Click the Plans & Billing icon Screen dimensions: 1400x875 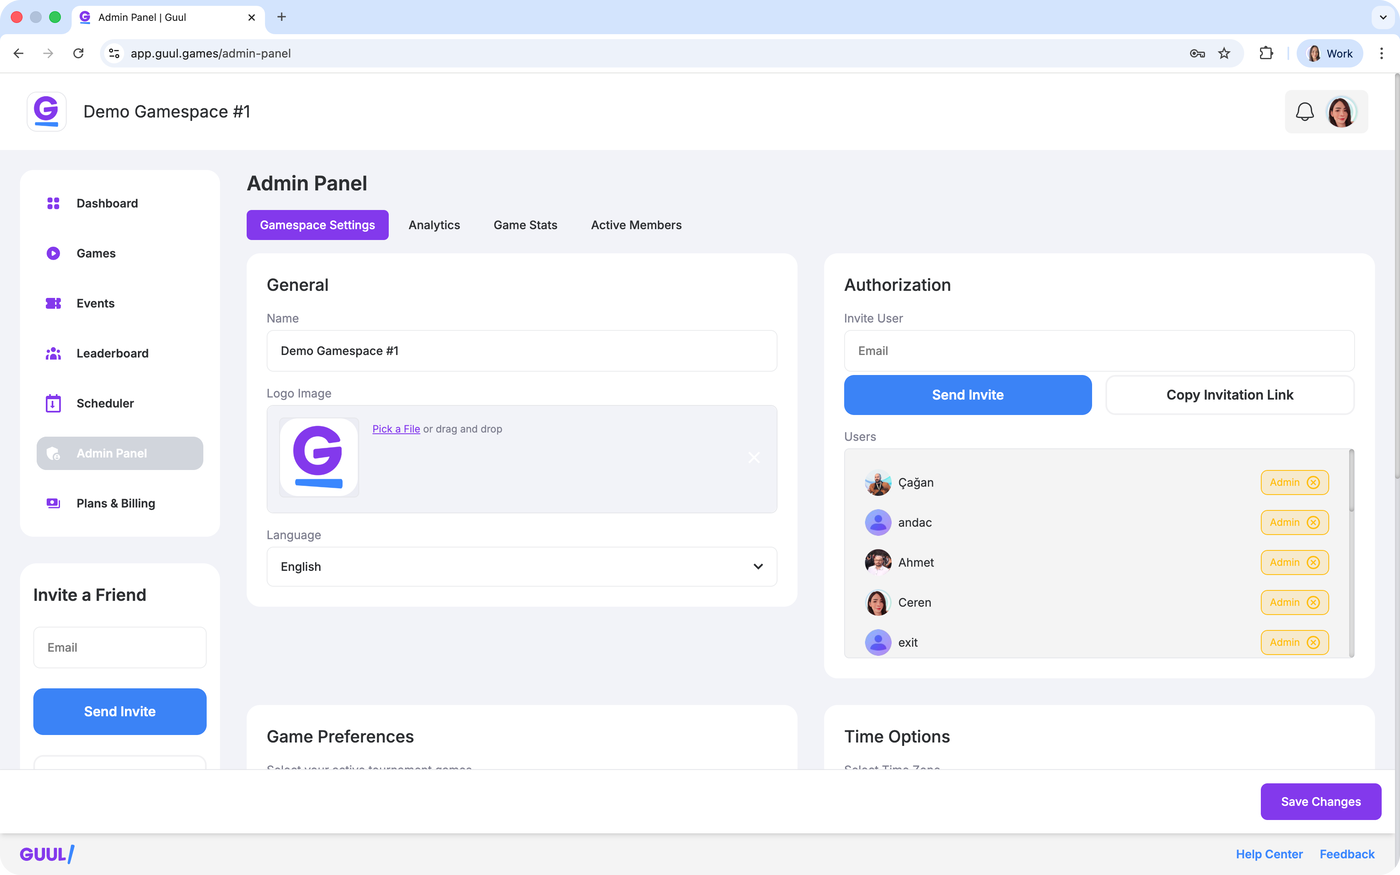[x=54, y=503]
